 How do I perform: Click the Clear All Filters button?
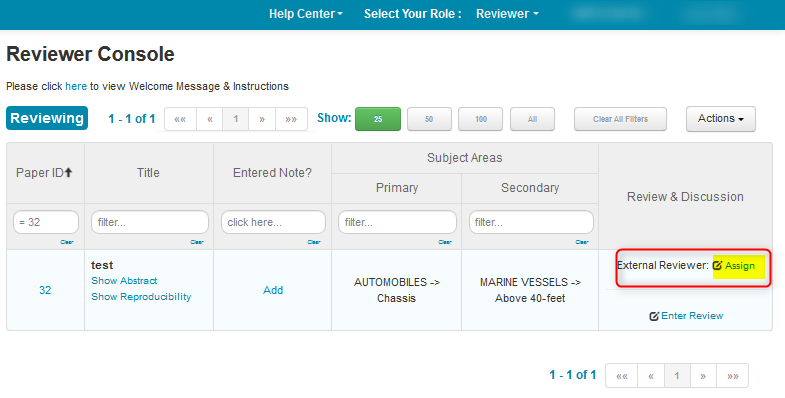click(620, 119)
